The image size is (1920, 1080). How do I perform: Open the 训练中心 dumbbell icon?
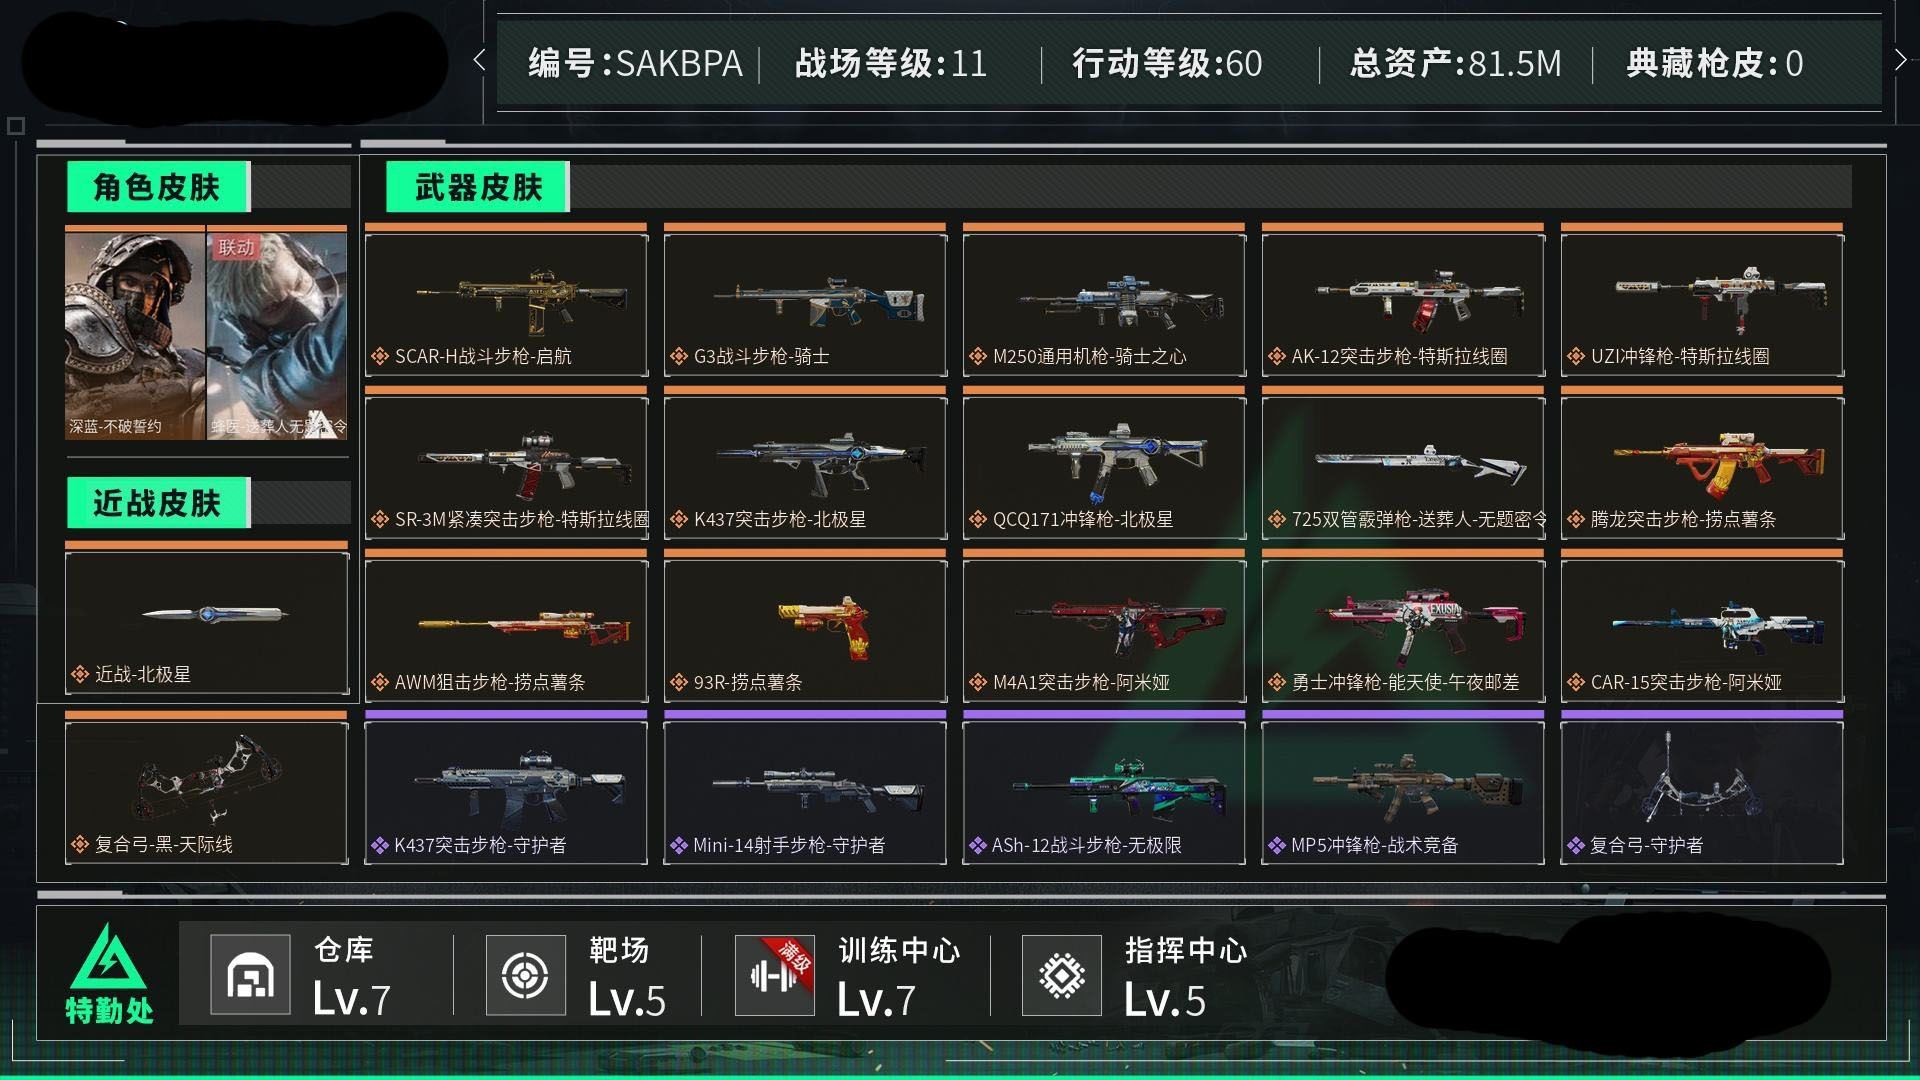[x=774, y=975]
